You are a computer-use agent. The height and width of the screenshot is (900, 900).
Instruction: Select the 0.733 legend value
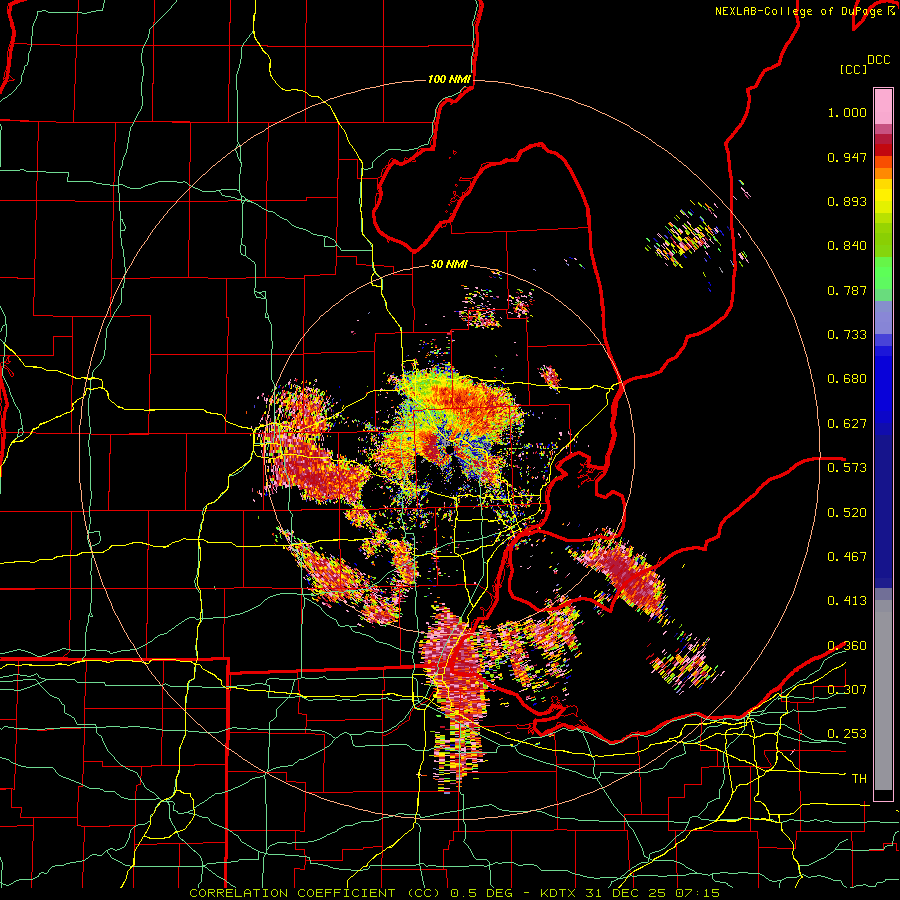click(x=847, y=335)
